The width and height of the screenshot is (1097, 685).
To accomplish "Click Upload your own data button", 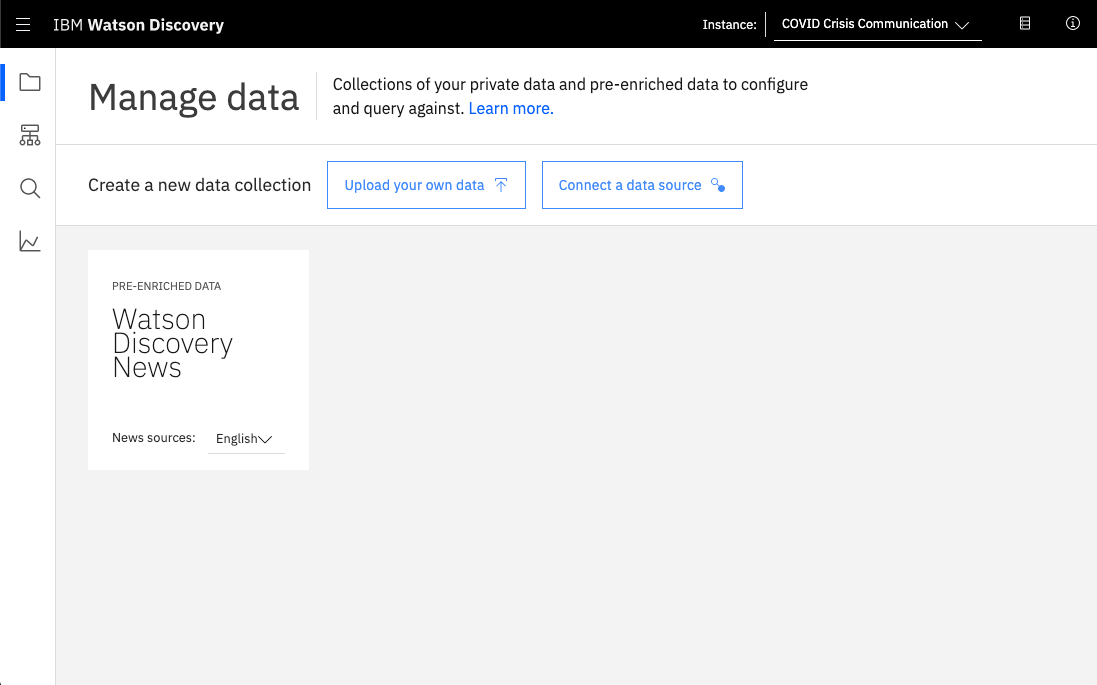I will tap(426, 185).
